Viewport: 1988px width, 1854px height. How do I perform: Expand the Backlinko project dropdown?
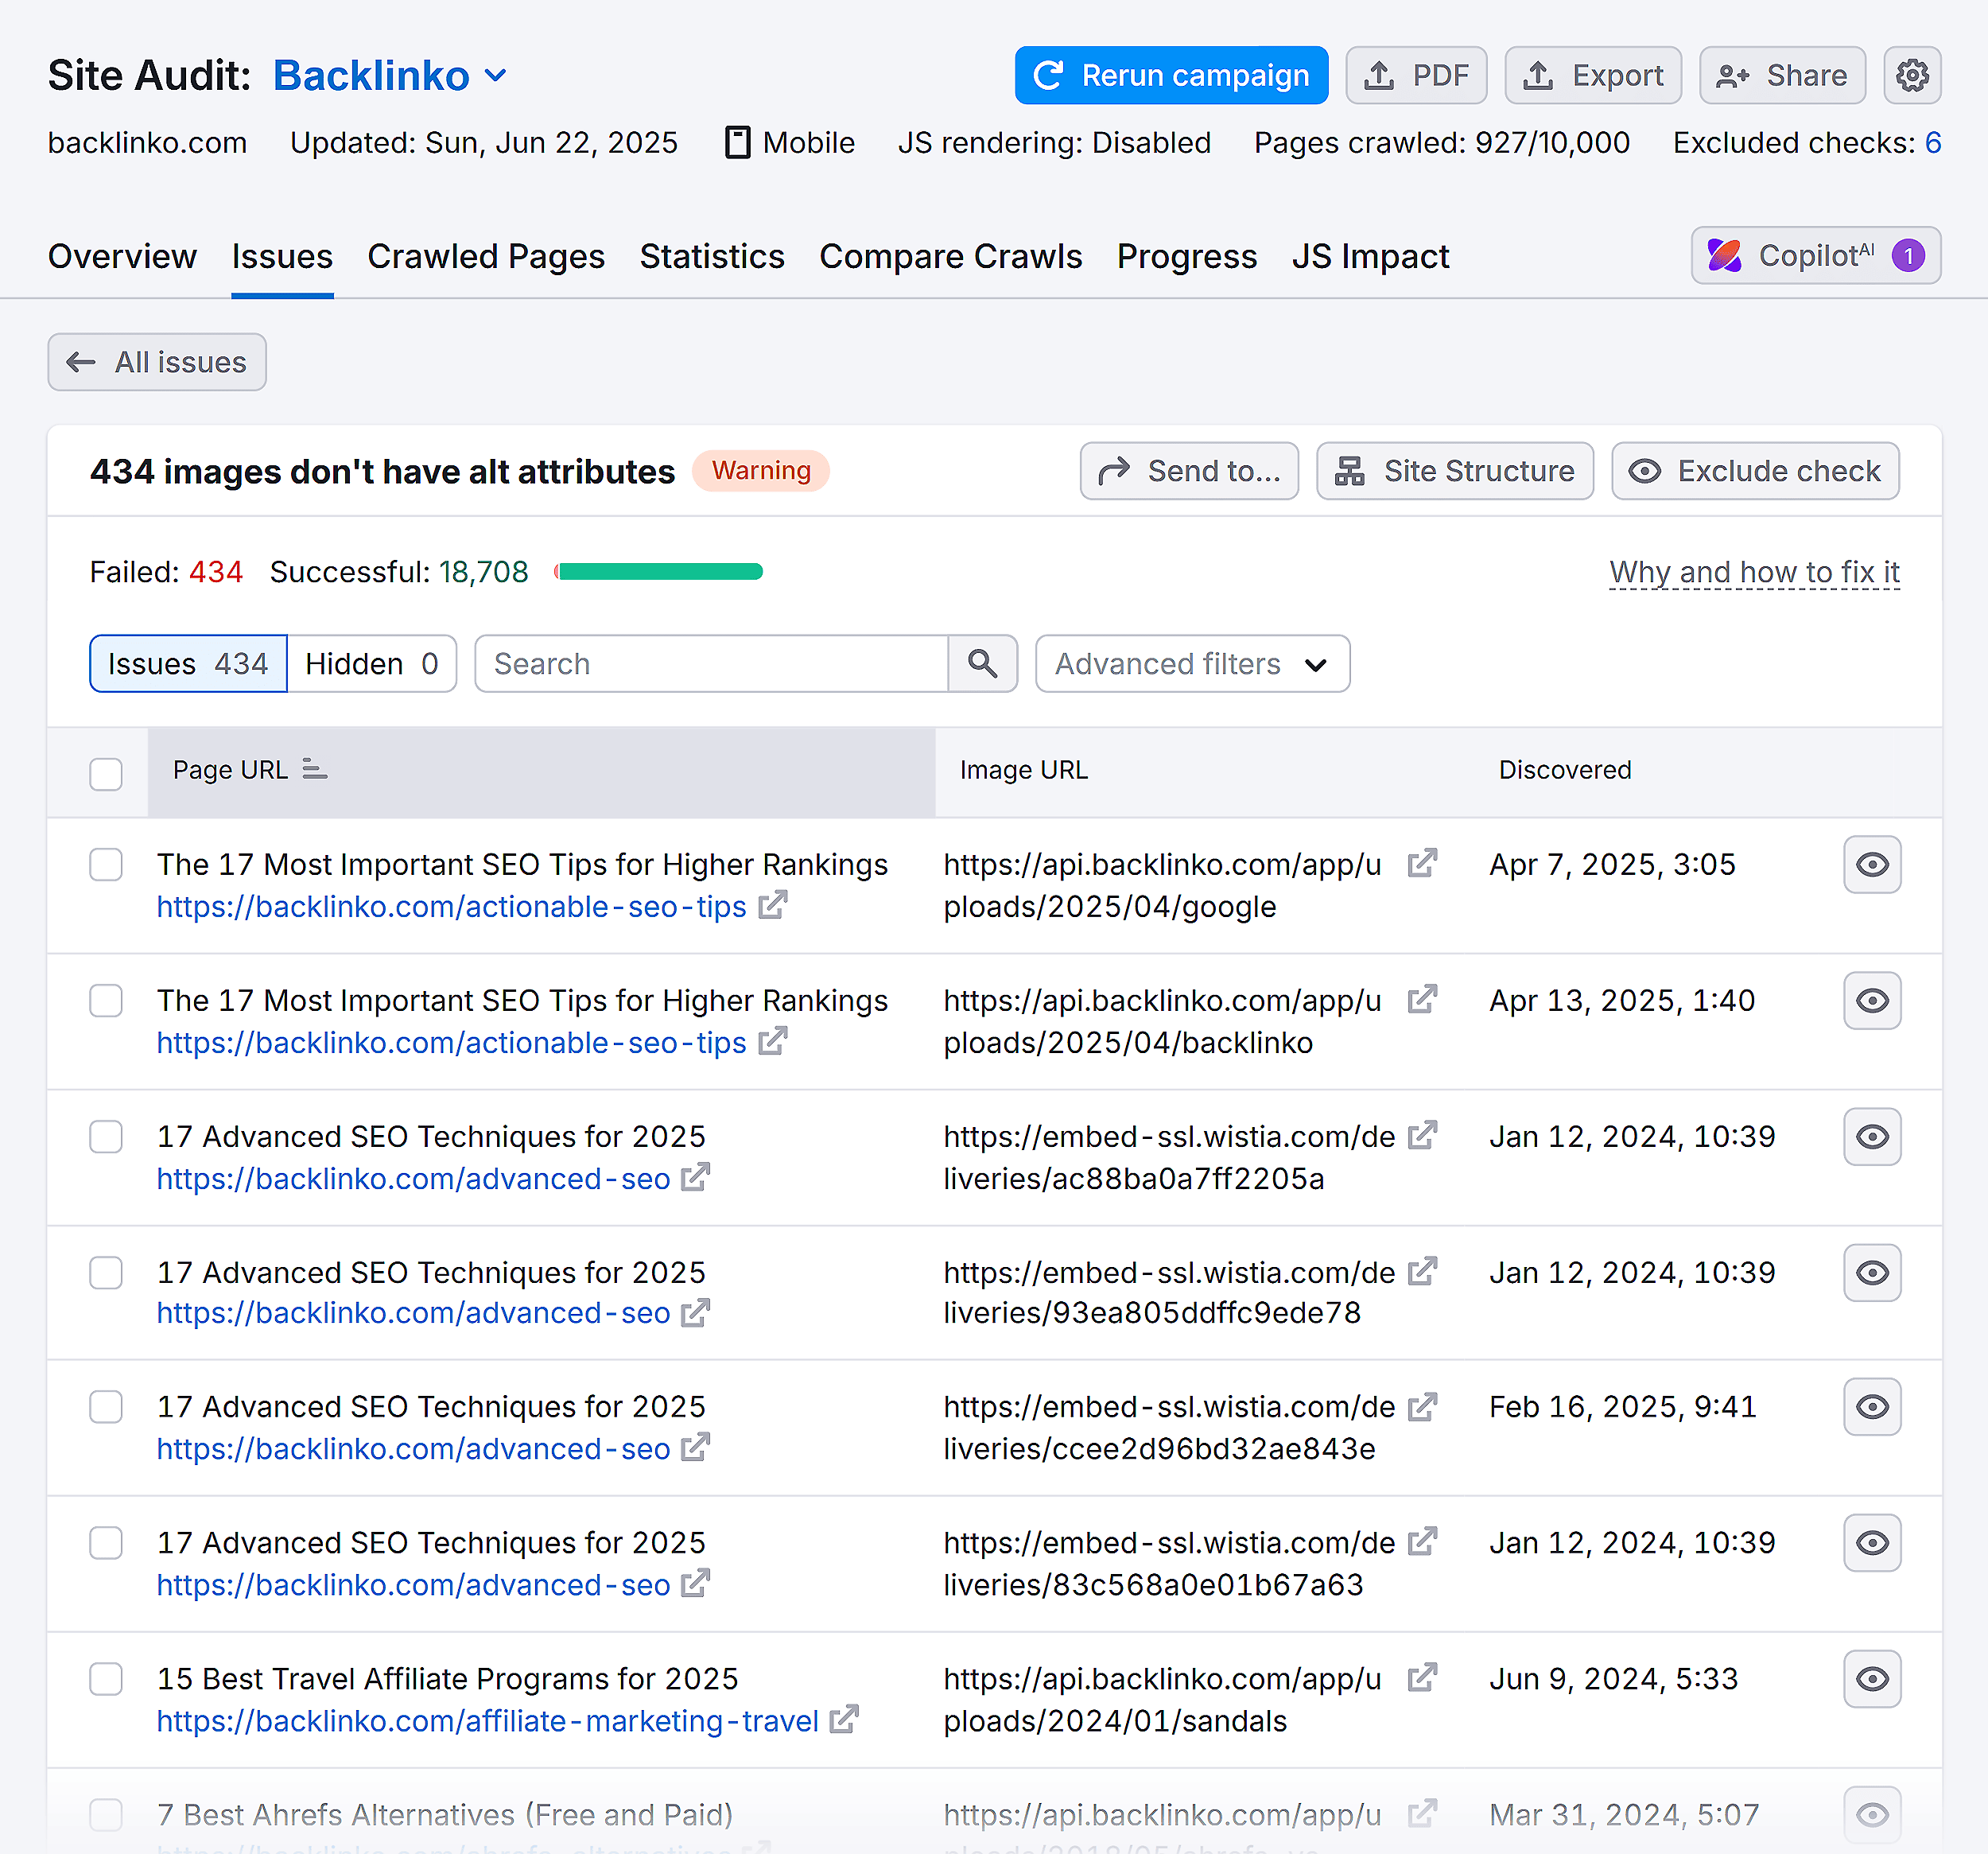[x=391, y=76]
